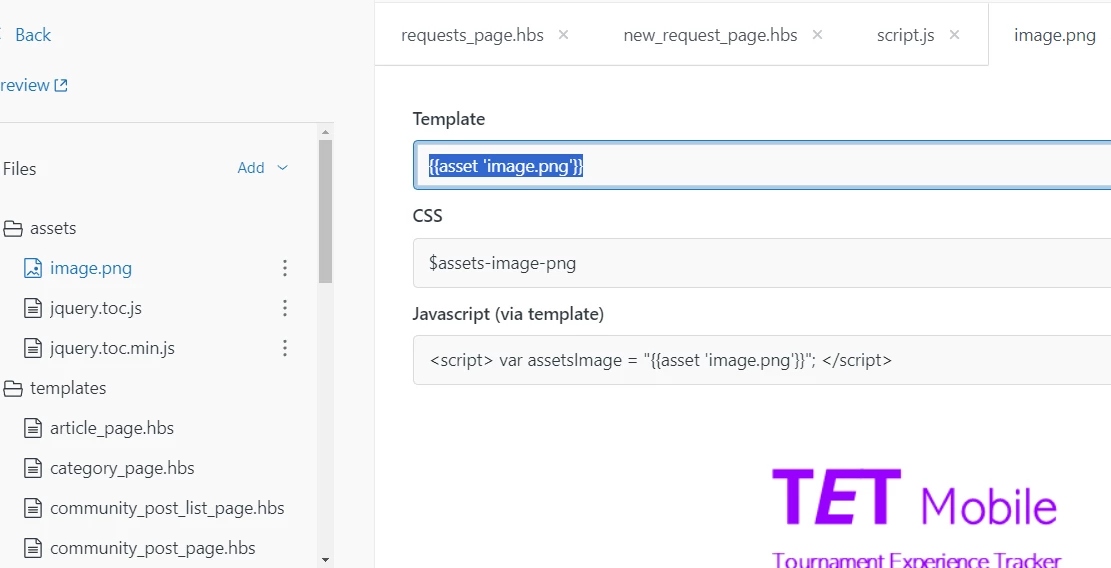The height and width of the screenshot is (568, 1111).
Task: Click the file list scrollbar up arrow
Action: pyautogui.click(x=325, y=132)
